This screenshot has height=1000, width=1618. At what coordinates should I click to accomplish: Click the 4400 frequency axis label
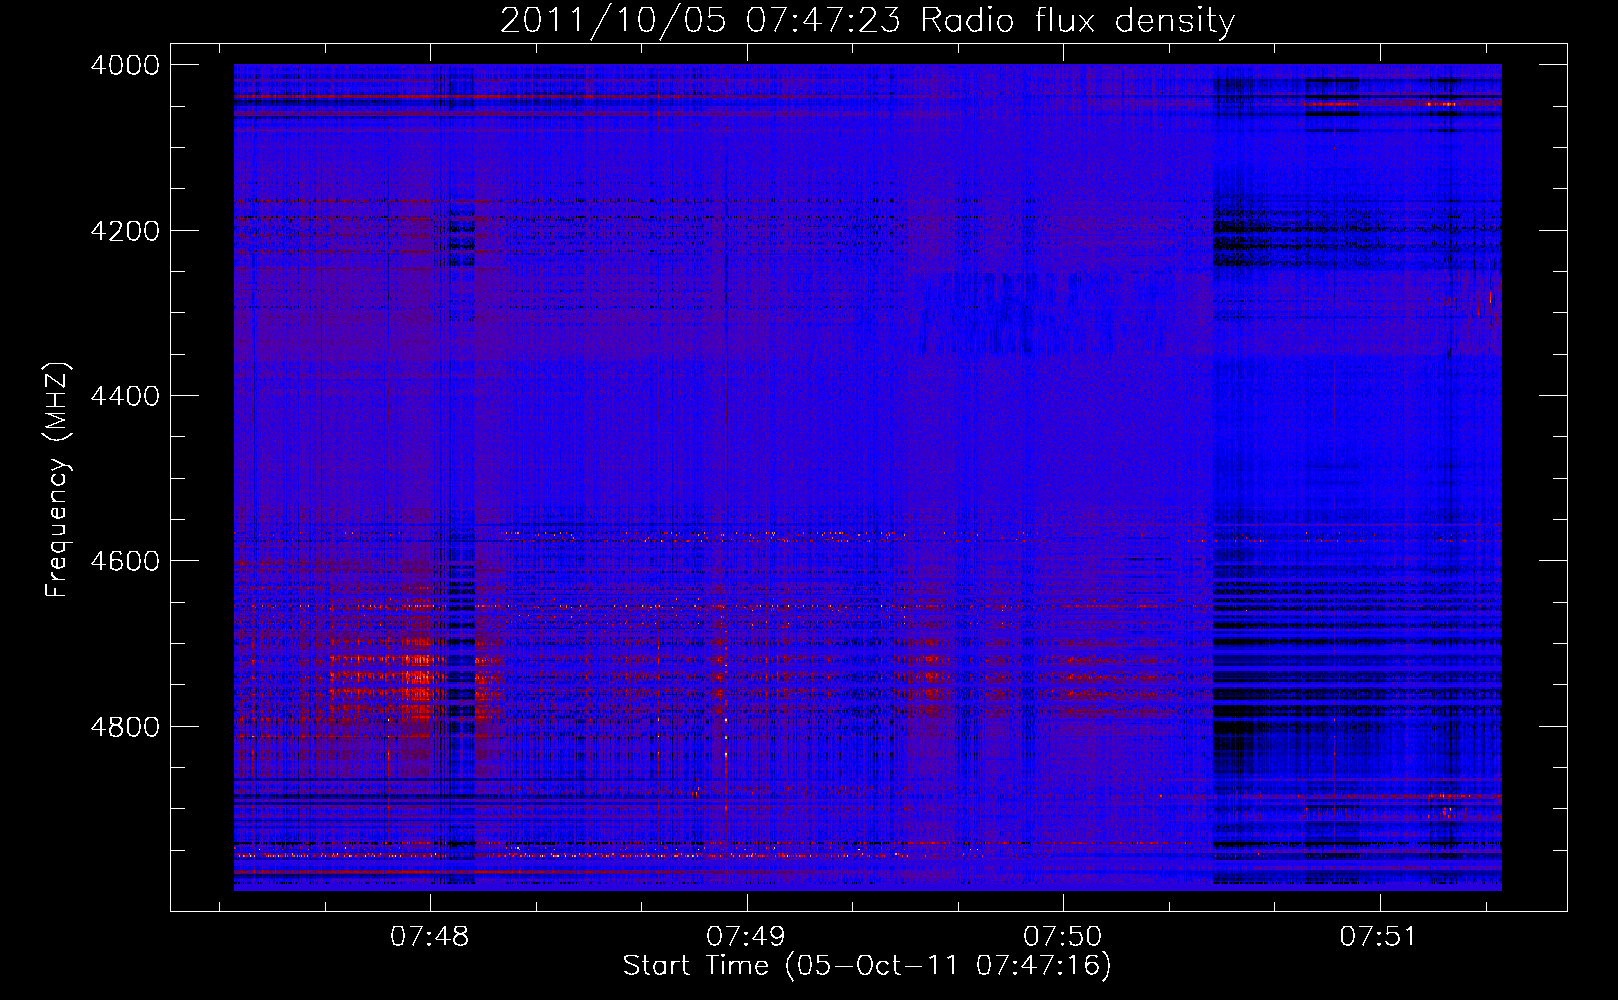click(125, 396)
